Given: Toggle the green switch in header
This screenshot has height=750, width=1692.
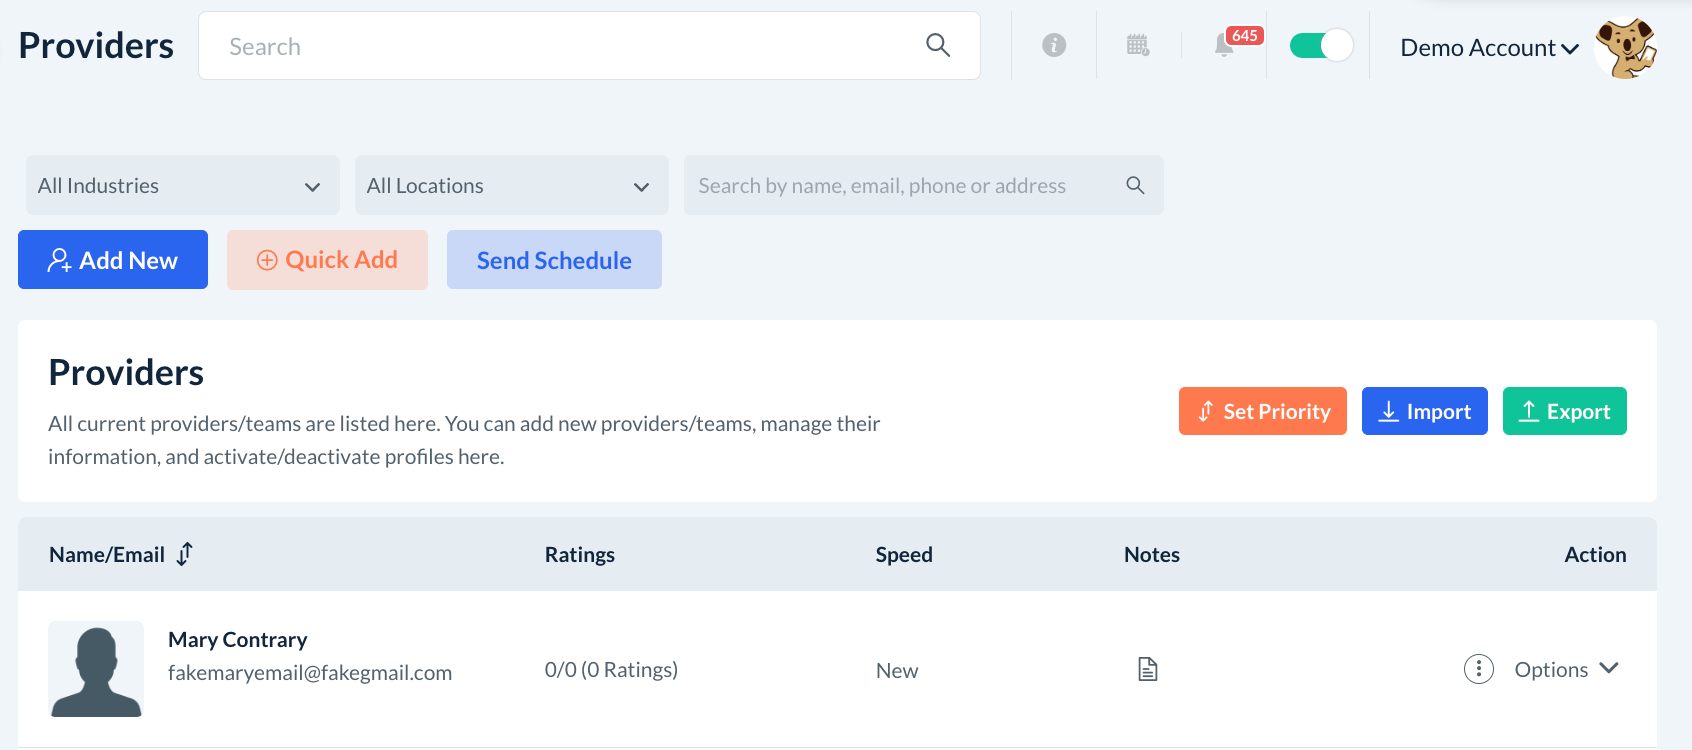Looking at the screenshot, I should [x=1321, y=45].
